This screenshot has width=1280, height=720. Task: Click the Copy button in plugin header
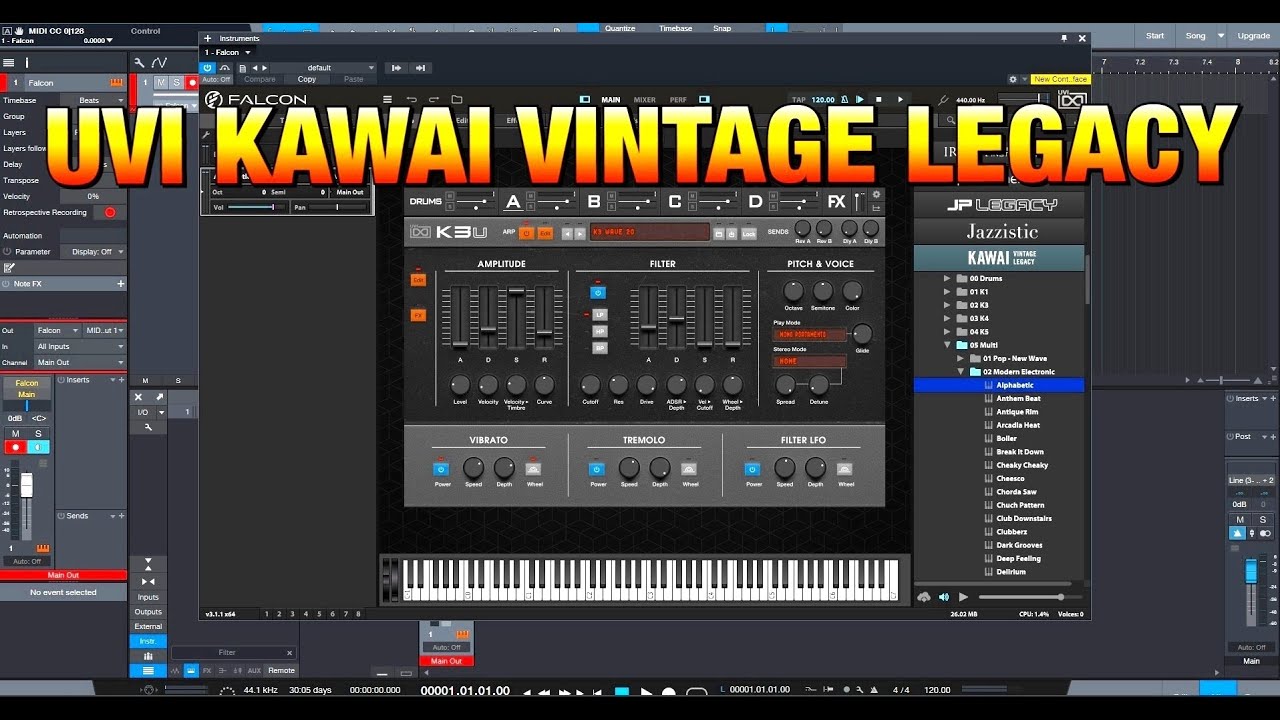point(307,79)
